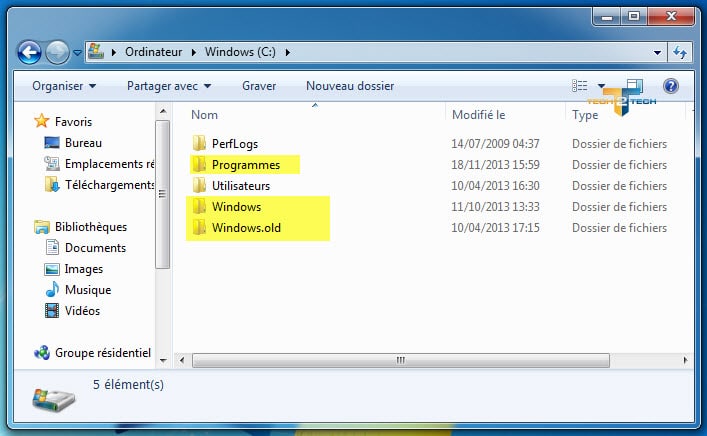Click the Emplacements récents icon
The width and height of the screenshot is (707, 436).
(x=52, y=163)
